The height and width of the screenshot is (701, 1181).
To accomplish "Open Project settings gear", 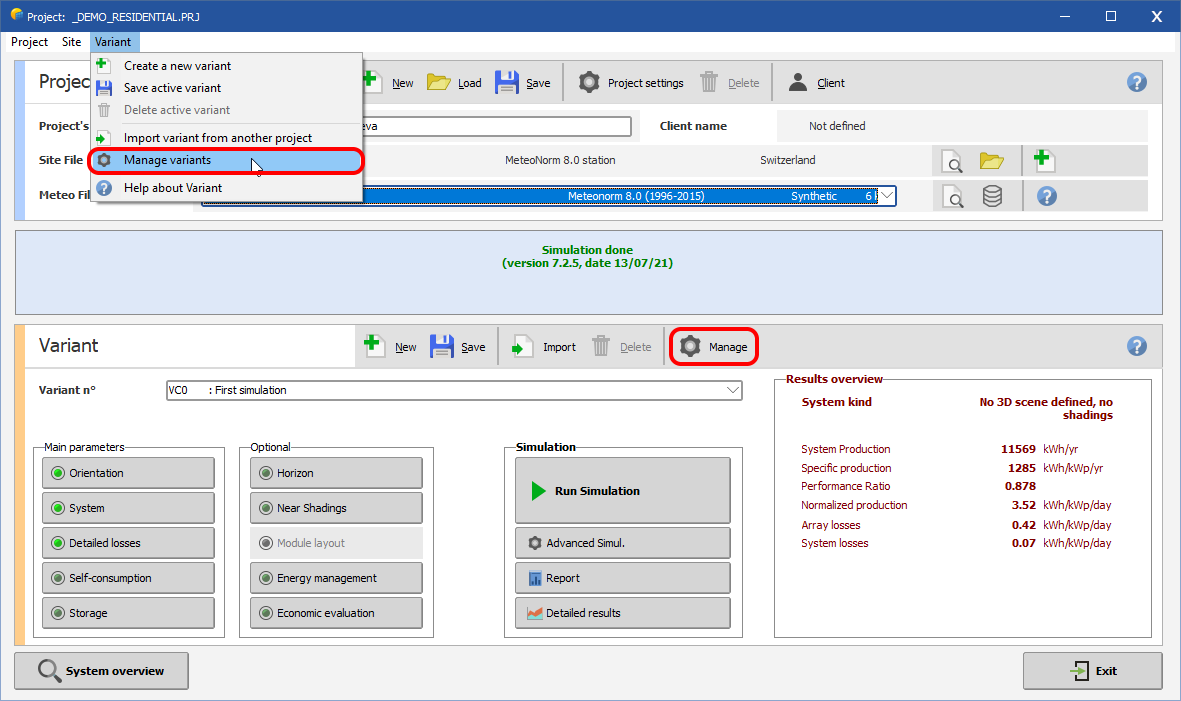I will [589, 82].
